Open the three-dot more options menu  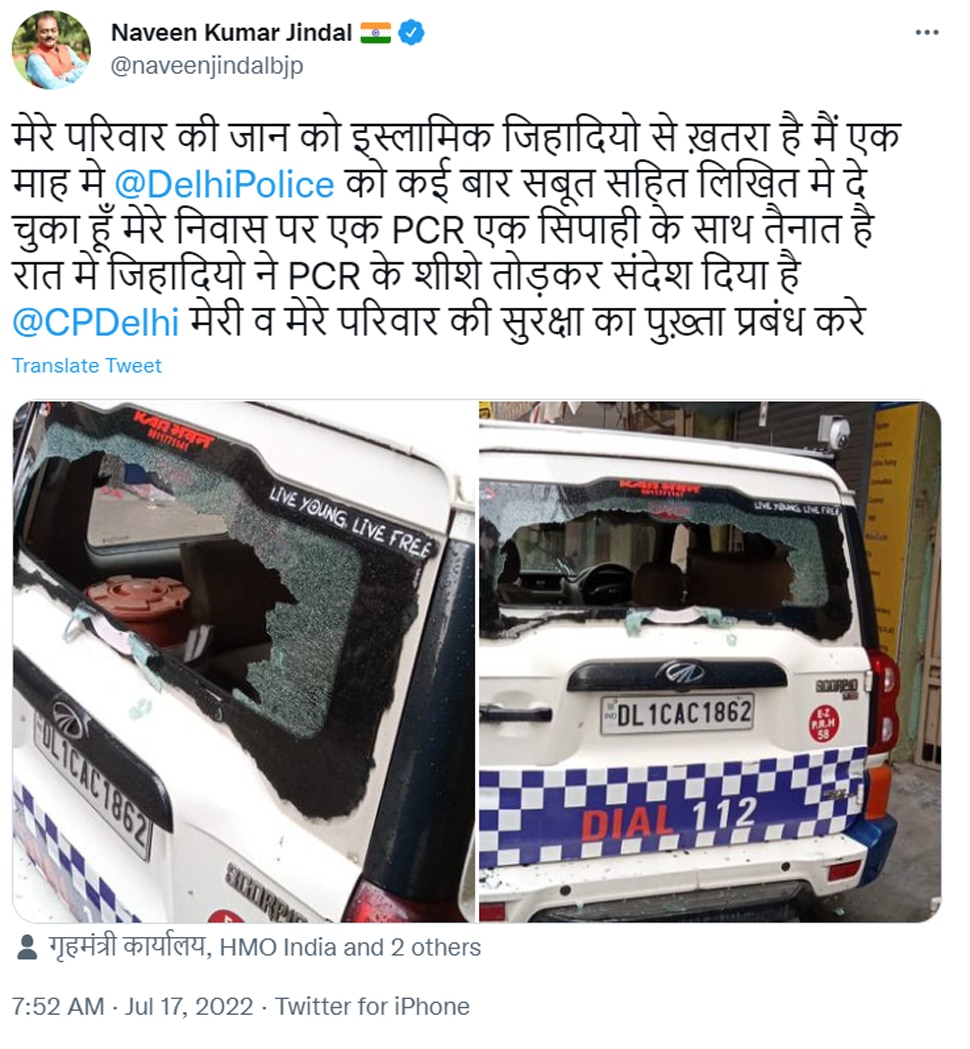[927, 33]
